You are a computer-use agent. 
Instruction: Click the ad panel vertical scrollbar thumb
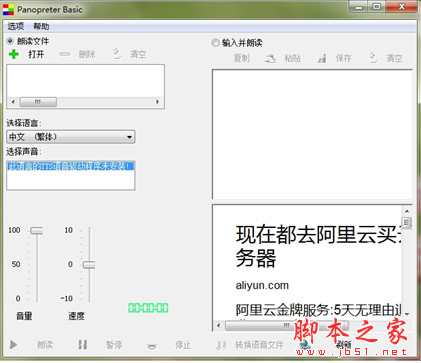tap(407, 222)
